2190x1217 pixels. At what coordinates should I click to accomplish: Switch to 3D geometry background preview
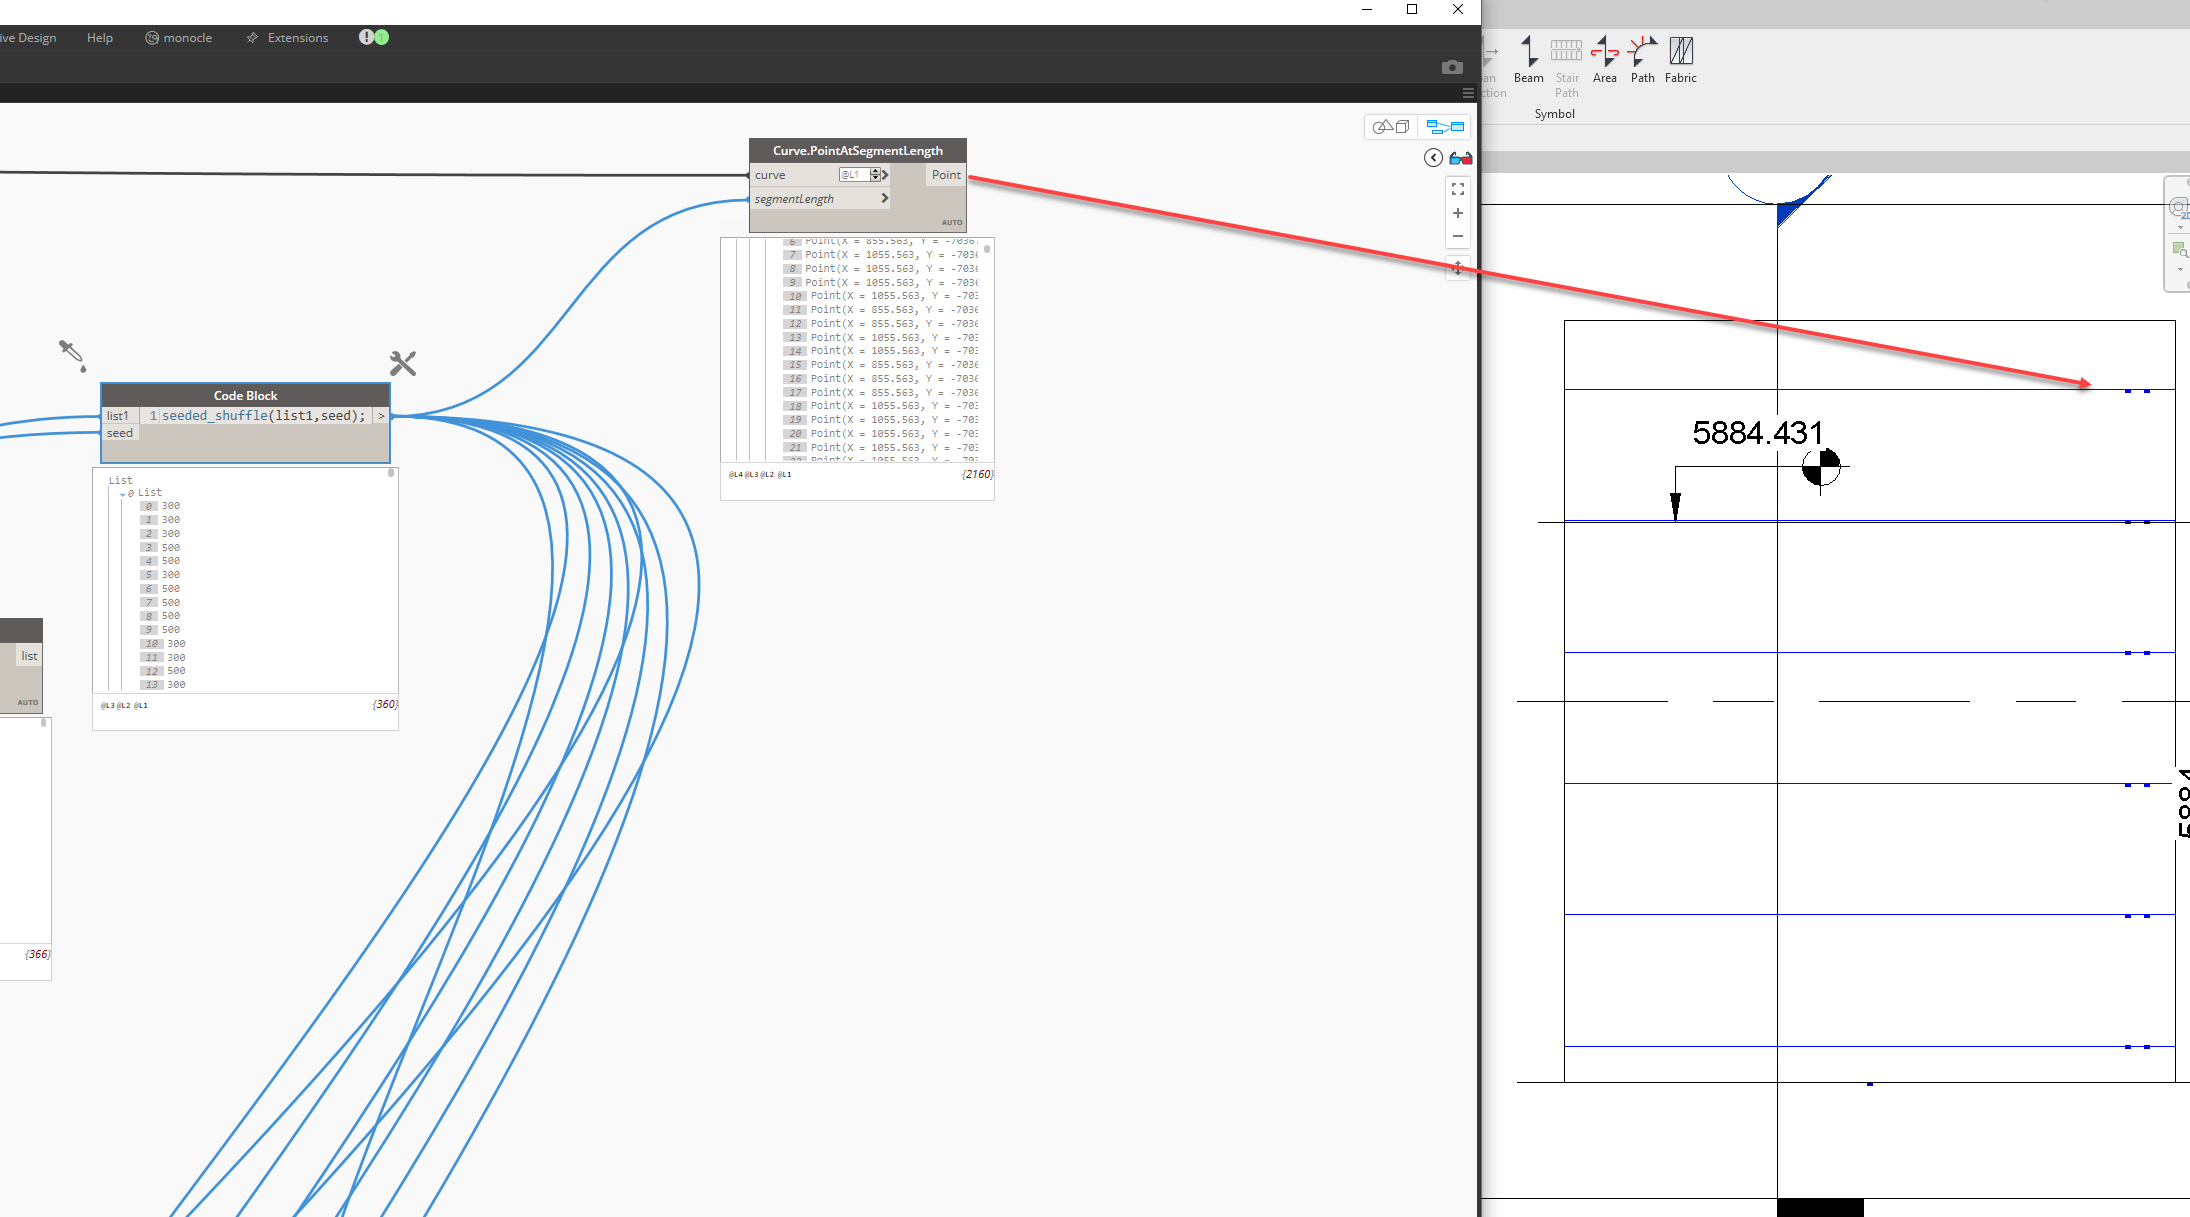(x=1390, y=127)
